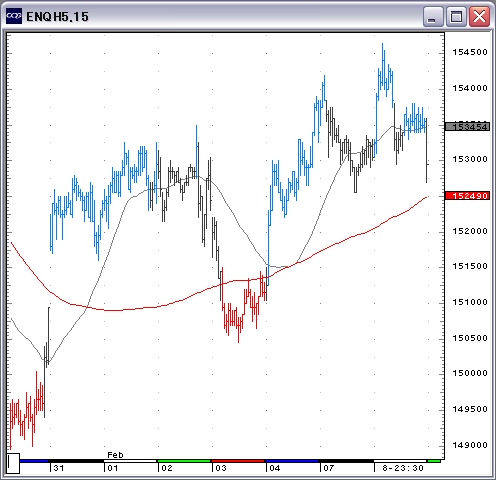This screenshot has width=496, height=480.
Task: Close the ENQ H5,15 chart window
Action: click(x=479, y=16)
